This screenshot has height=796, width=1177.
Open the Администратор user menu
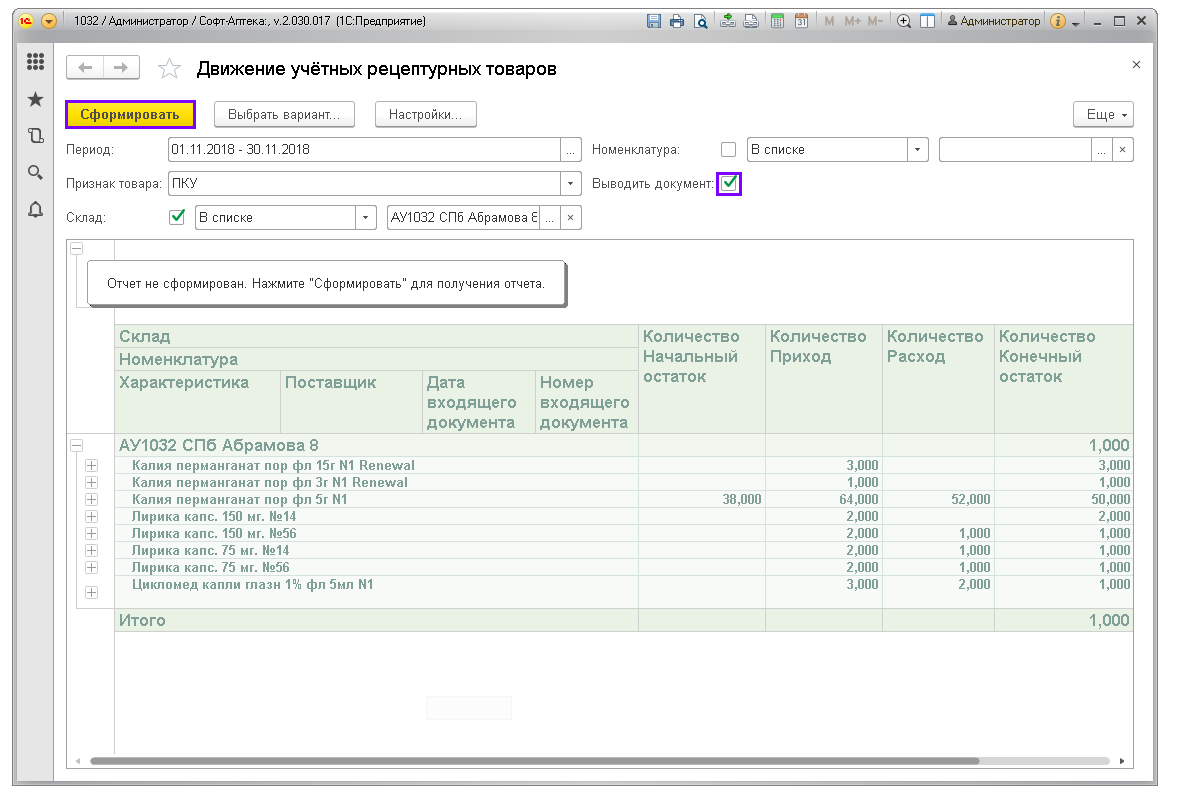pyautogui.click(x=994, y=21)
